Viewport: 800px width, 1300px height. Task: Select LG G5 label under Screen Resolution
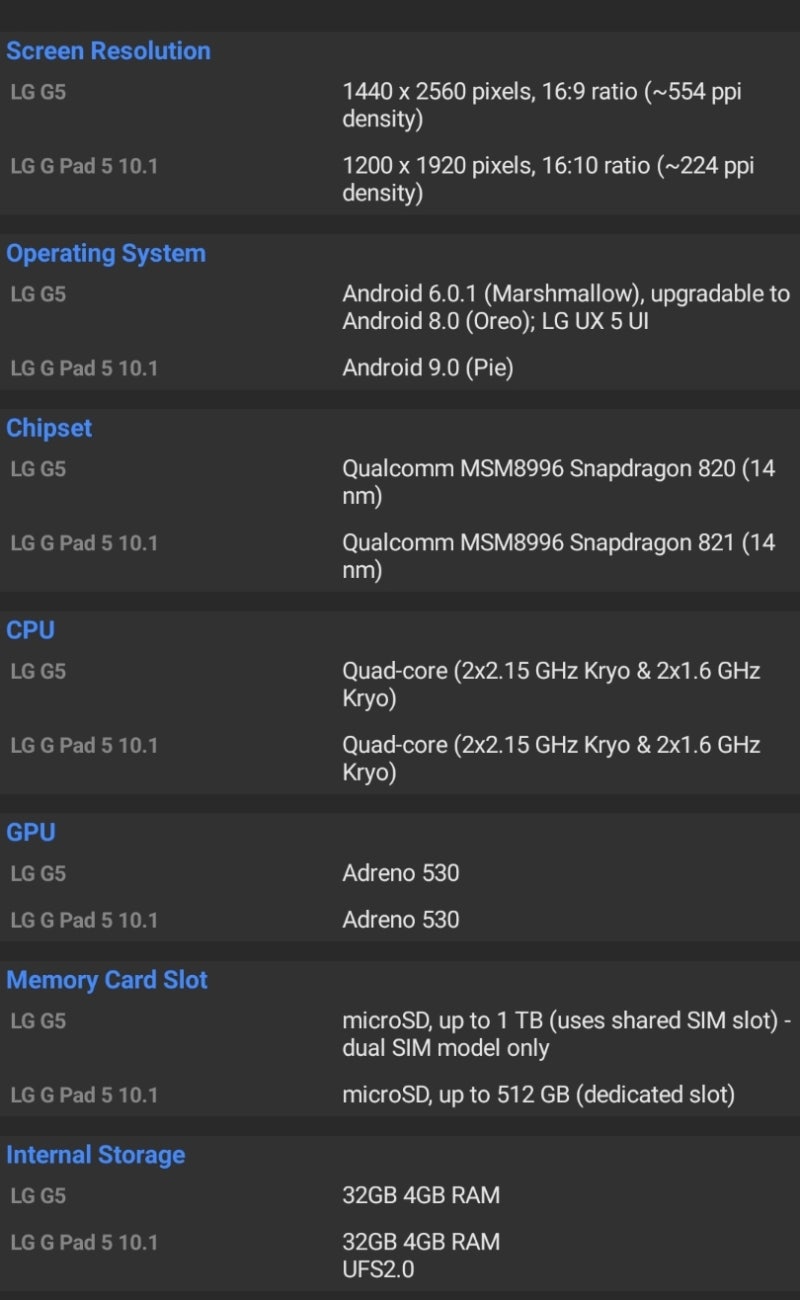tap(38, 93)
